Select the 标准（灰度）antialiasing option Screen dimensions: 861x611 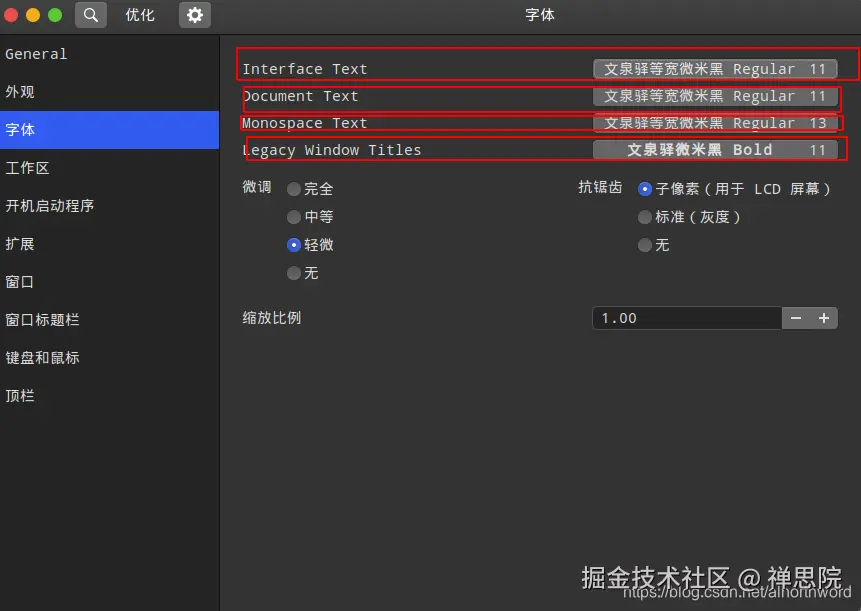pos(645,217)
